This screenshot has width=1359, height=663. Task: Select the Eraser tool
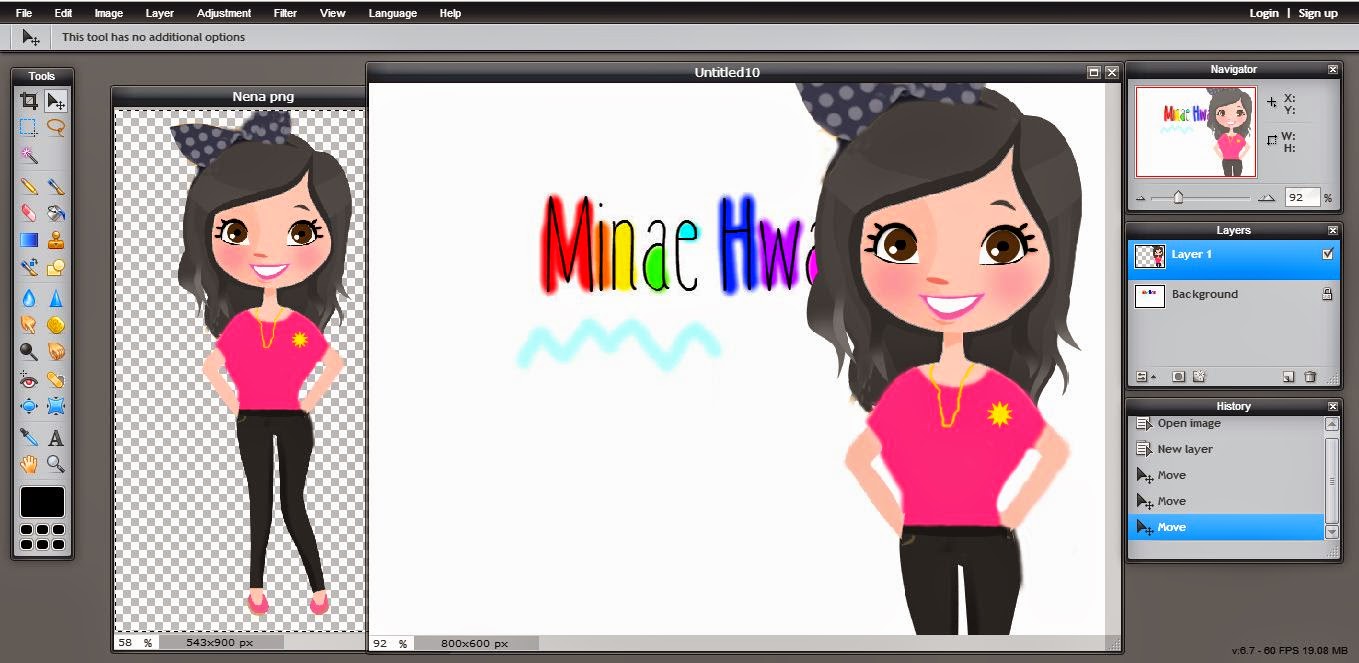click(x=29, y=213)
